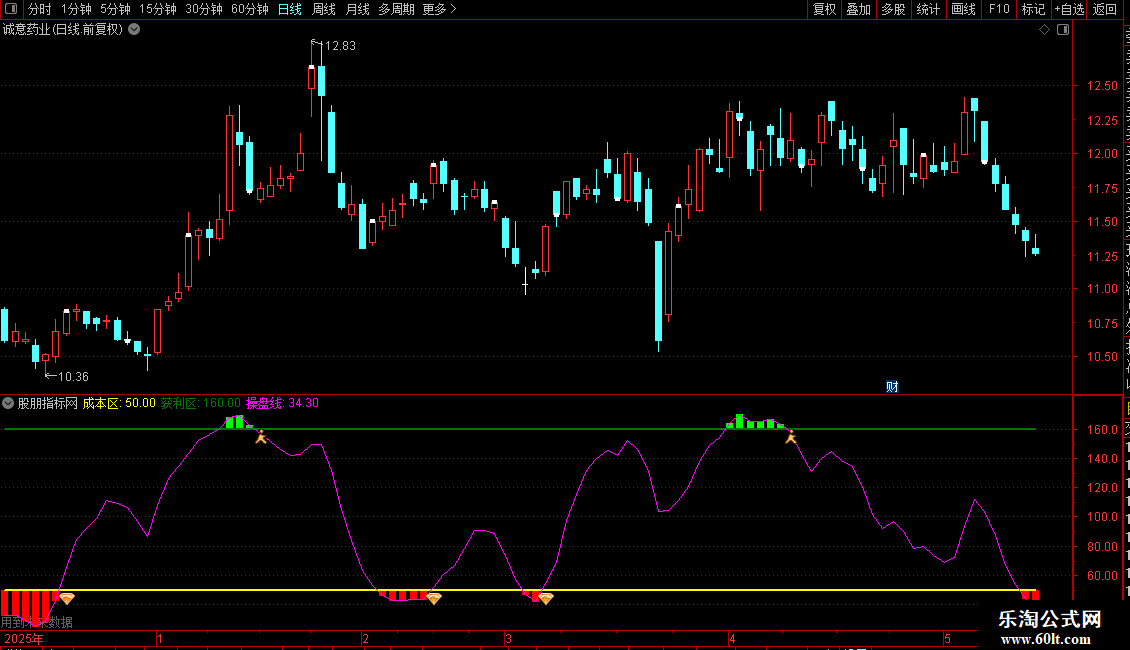Image resolution: width=1130 pixels, height=650 pixels.
Task: Click the 160.0 indicator axis label
Action: tap(1102, 429)
